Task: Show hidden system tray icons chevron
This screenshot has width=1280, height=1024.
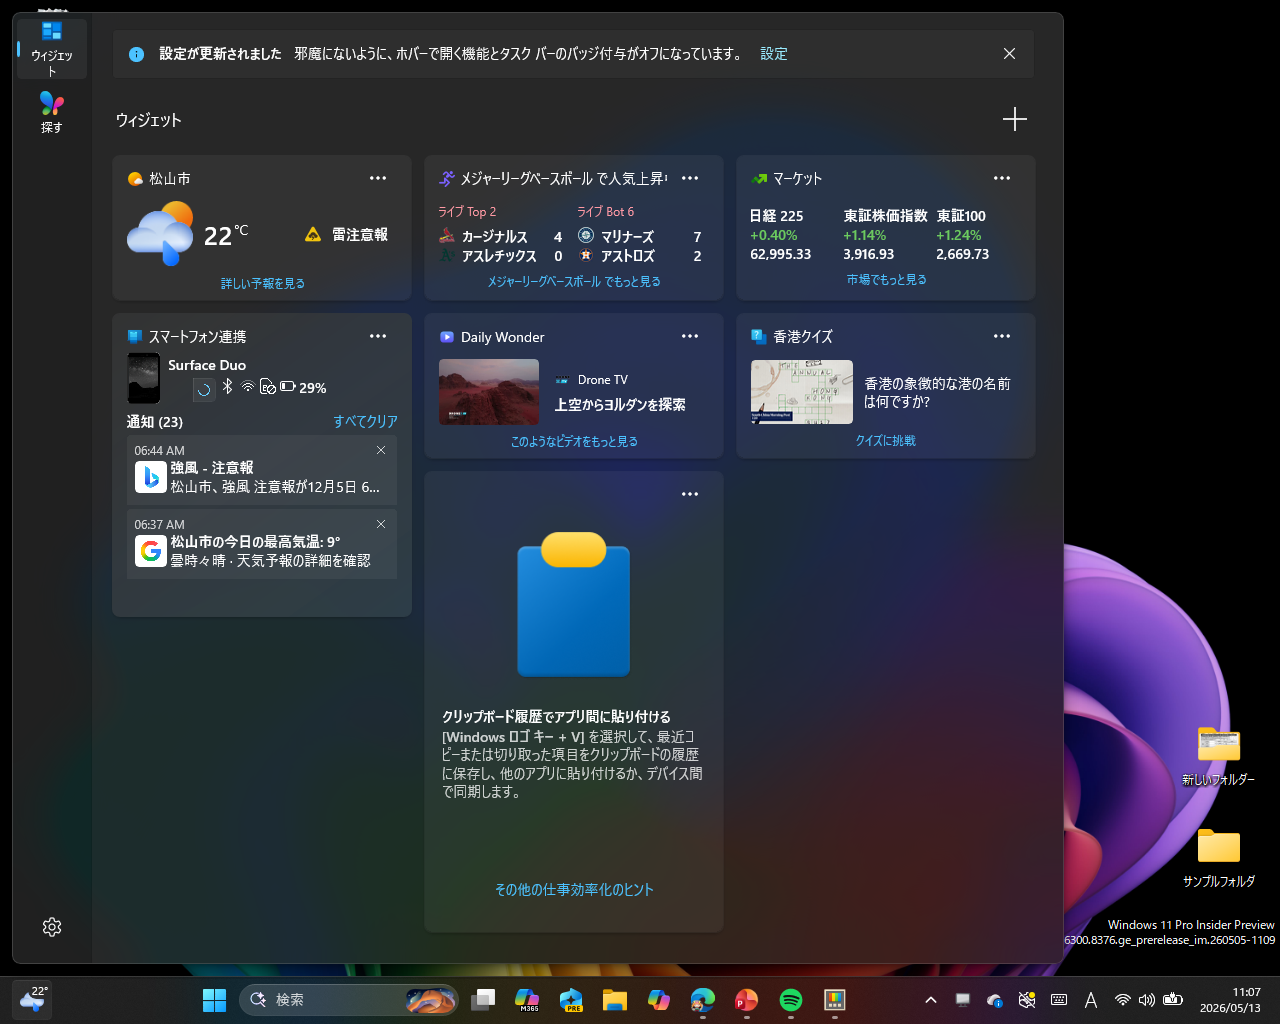Action: point(930,1000)
